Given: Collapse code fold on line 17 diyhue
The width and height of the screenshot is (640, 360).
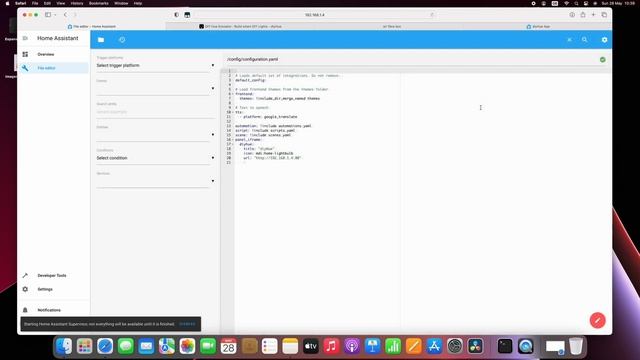Looking at the screenshot, I should click(233, 144).
